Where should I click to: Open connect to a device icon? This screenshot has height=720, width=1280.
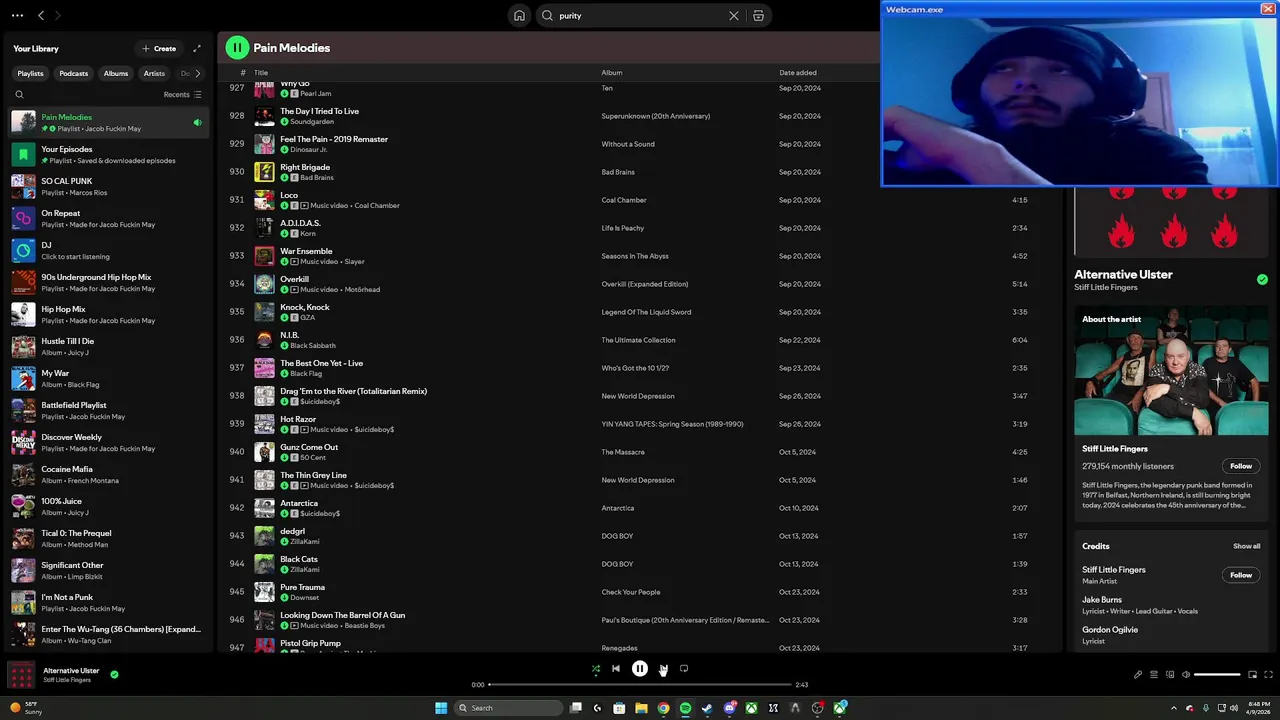point(1170,674)
